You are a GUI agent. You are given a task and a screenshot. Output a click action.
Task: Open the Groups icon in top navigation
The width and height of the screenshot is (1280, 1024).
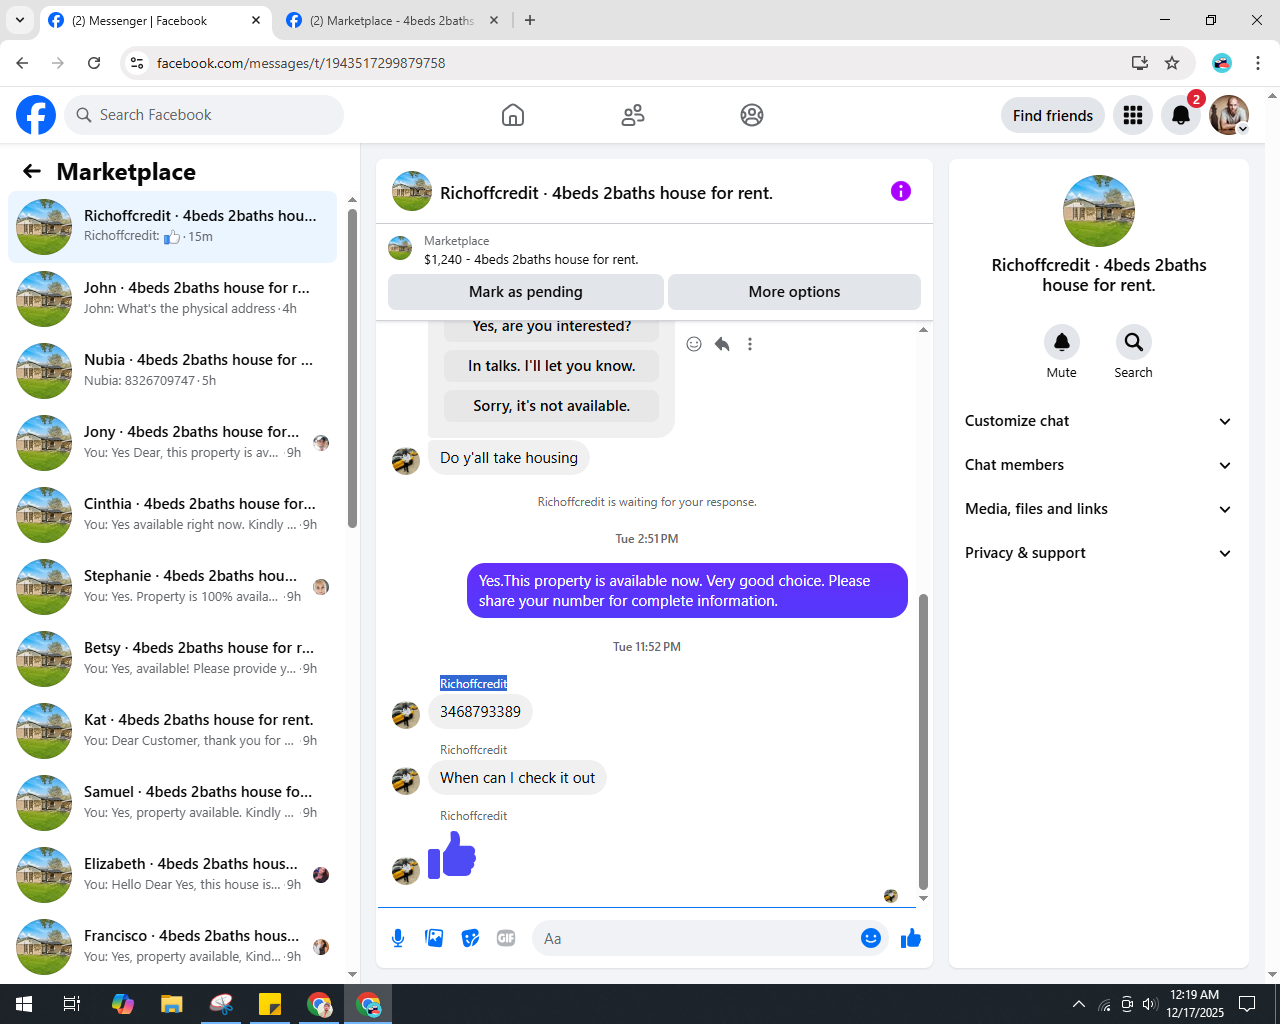(x=752, y=115)
